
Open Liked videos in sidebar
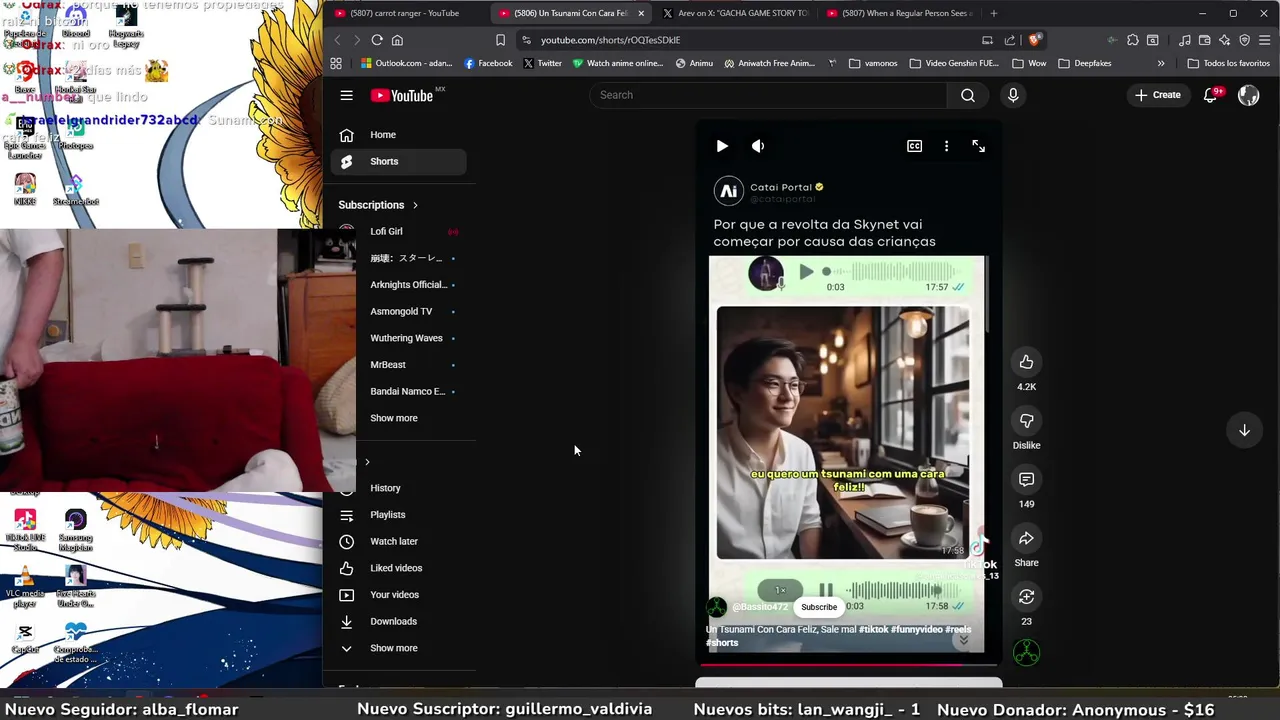coord(398,568)
